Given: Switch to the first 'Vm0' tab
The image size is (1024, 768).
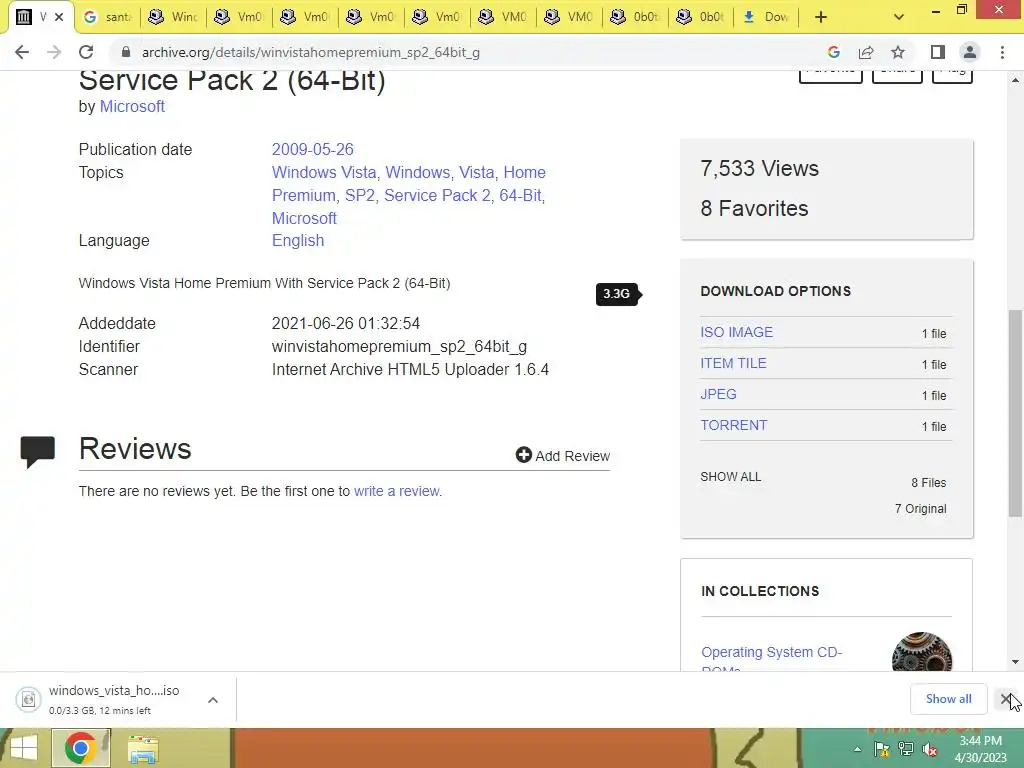Looking at the screenshot, I should pyautogui.click(x=240, y=17).
